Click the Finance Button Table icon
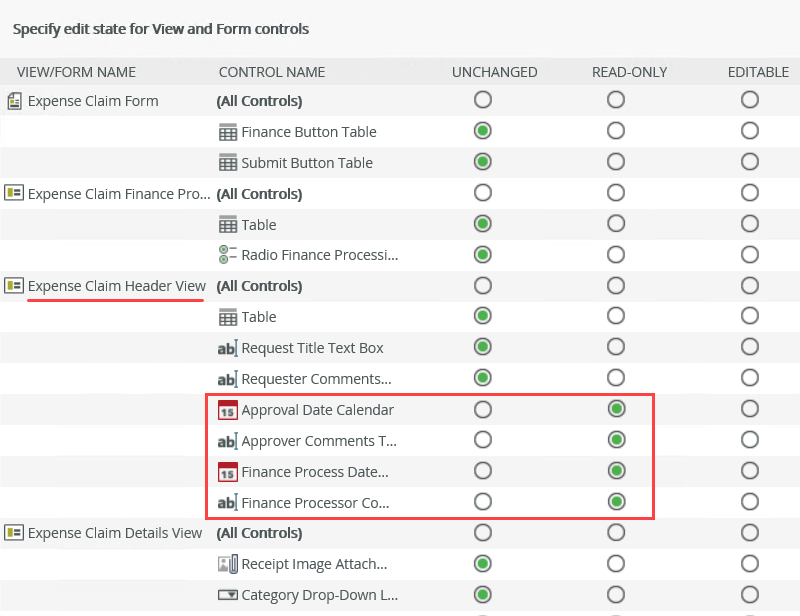The height and width of the screenshot is (616, 800). (227, 132)
